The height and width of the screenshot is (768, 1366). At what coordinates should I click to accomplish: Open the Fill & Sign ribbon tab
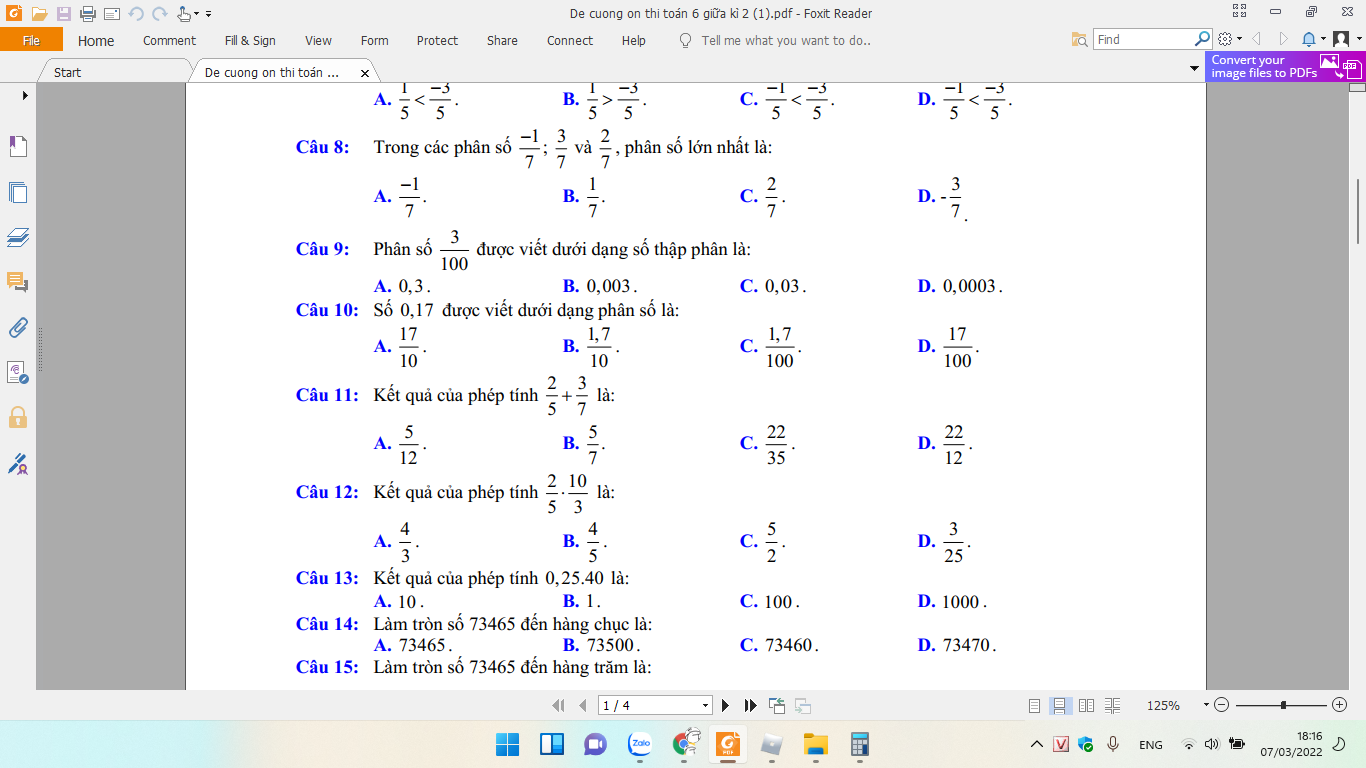[x=250, y=41]
